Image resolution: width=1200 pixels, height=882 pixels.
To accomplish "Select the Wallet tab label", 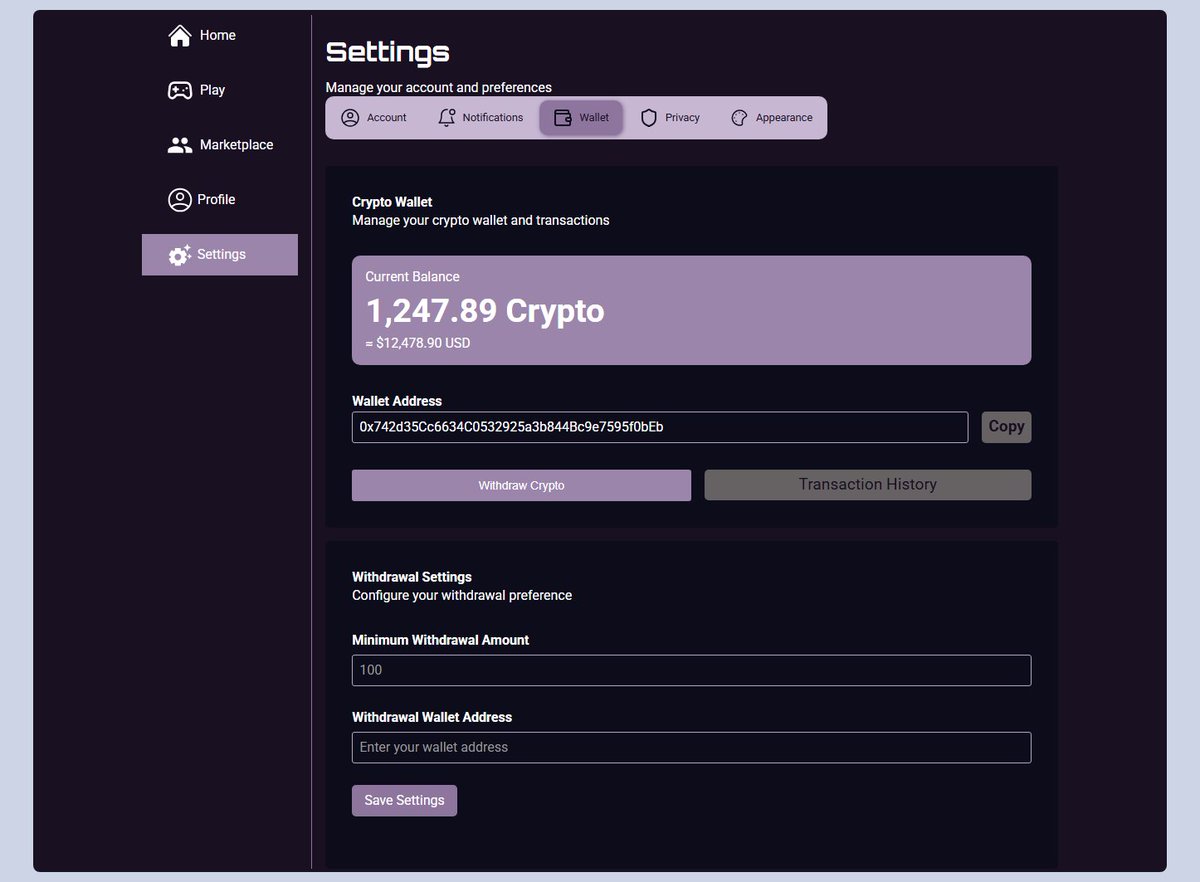I will click(x=594, y=118).
